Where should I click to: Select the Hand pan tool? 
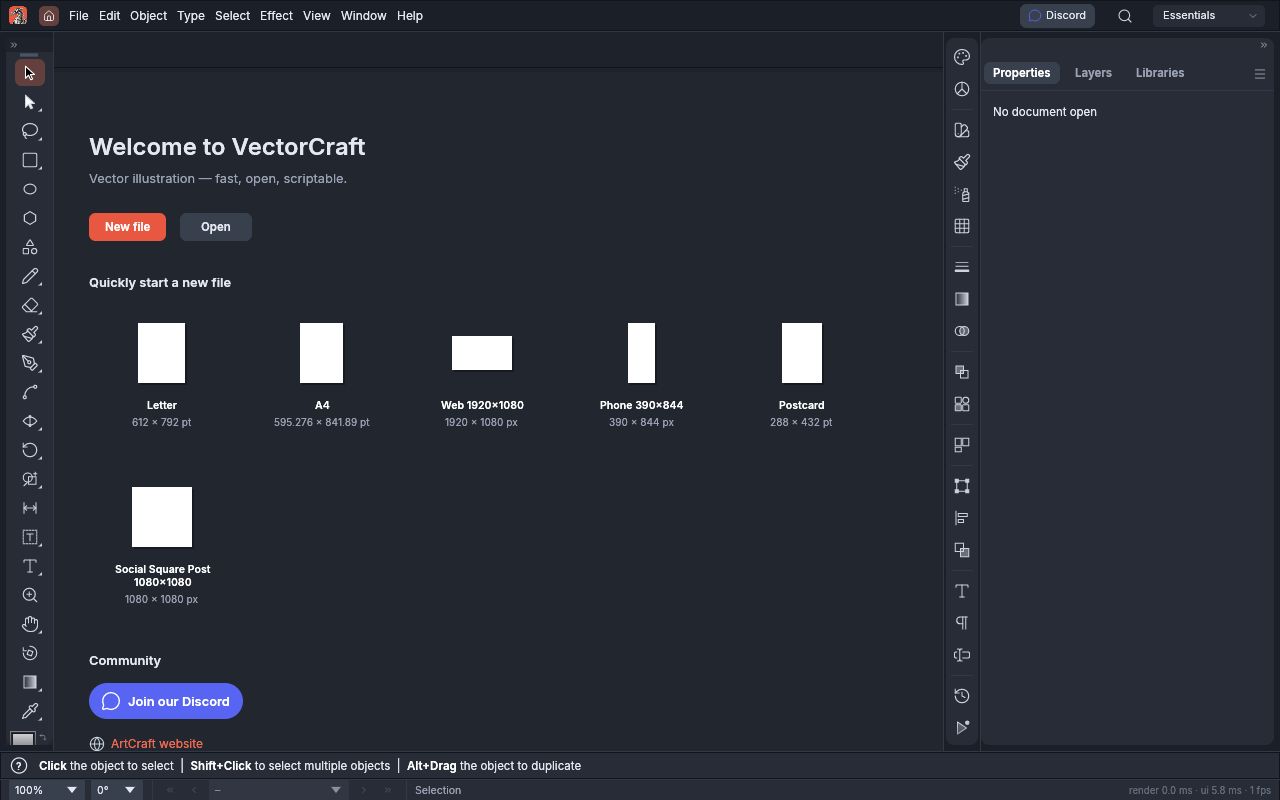pyautogui.click(x=29, y=624)
